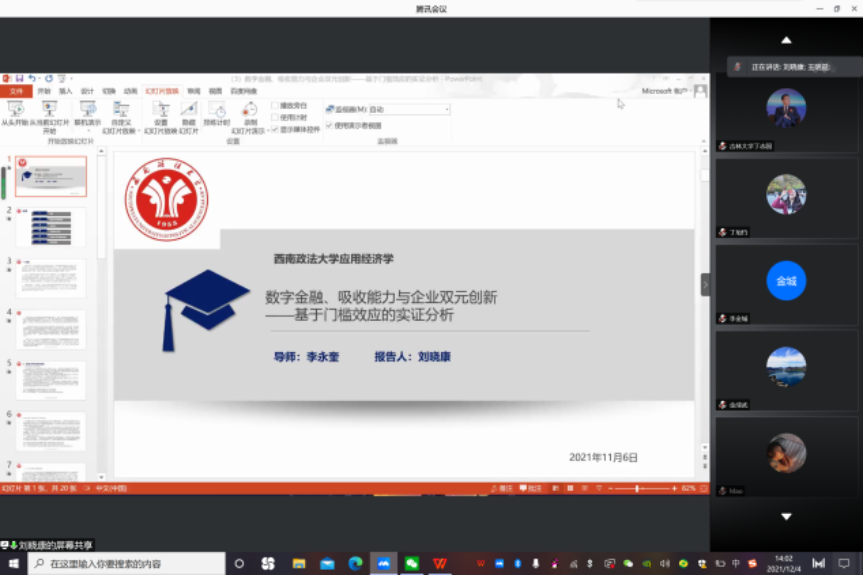Select slide 3 thumbnail in slide panel
The height and width of the screenshot is (576, 863).
[x=51, y=278]
